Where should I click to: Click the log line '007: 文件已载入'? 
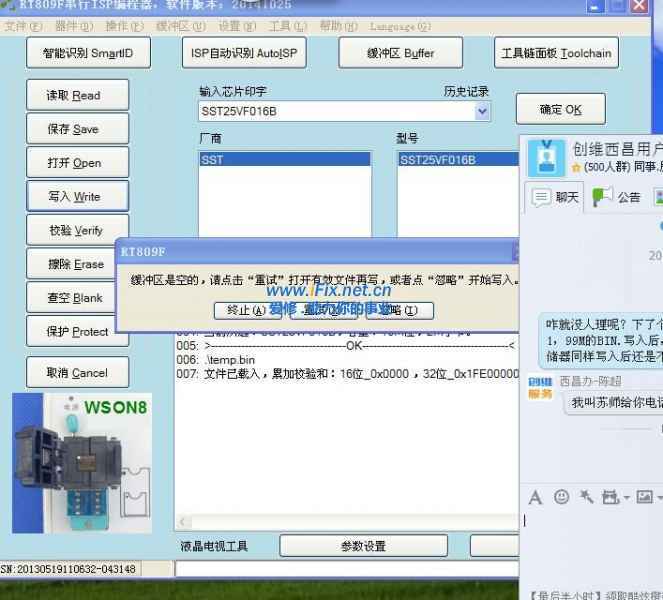coord(348,374)
